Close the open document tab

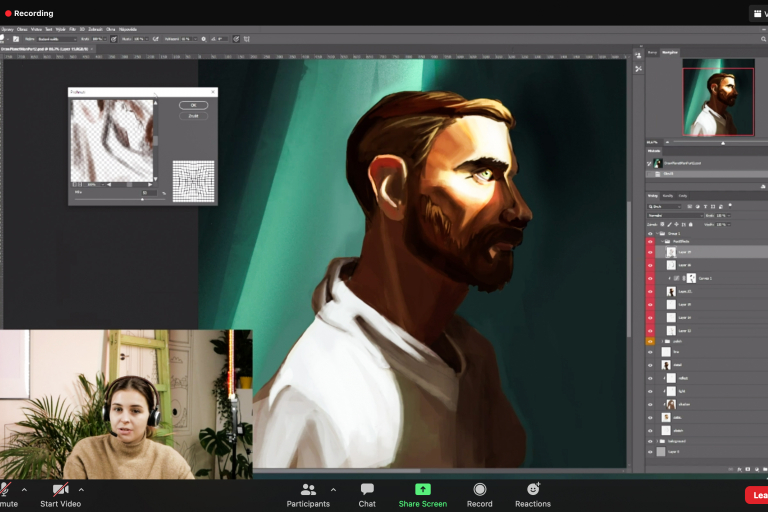click(92, 49)
